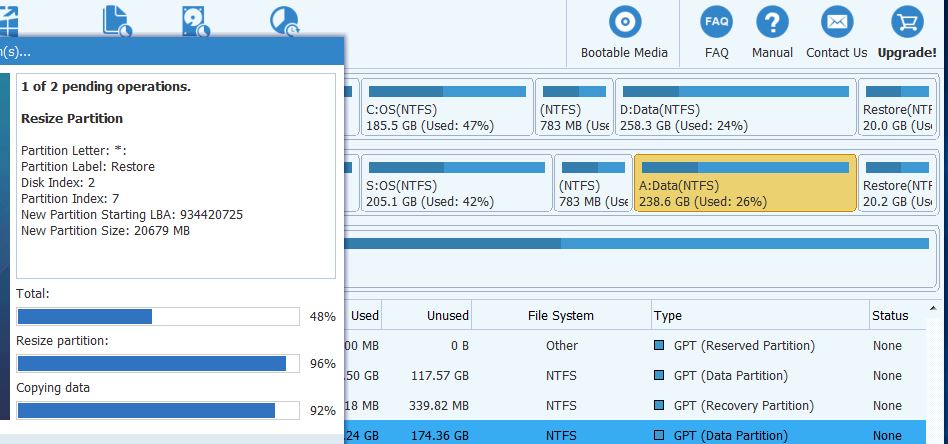This screenshot has width=948, height=444.
Task: Click NTFS cell in the 339.82 MB row
Action: [562, 405]
